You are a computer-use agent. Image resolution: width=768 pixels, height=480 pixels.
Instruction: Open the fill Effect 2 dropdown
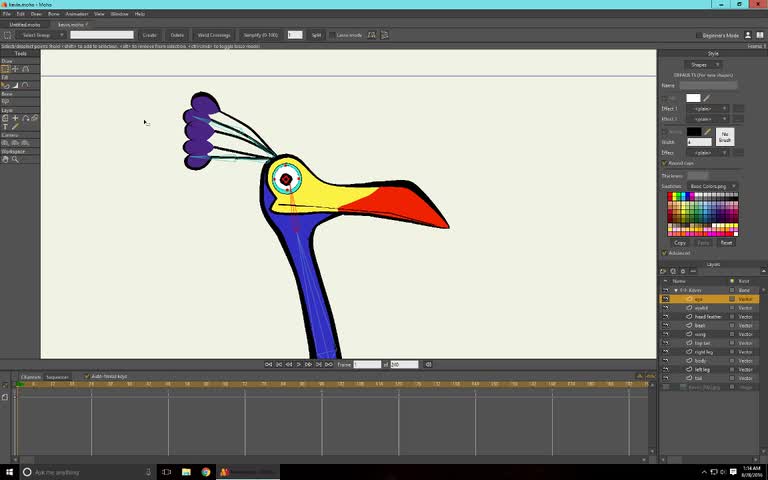coord(707,119)
